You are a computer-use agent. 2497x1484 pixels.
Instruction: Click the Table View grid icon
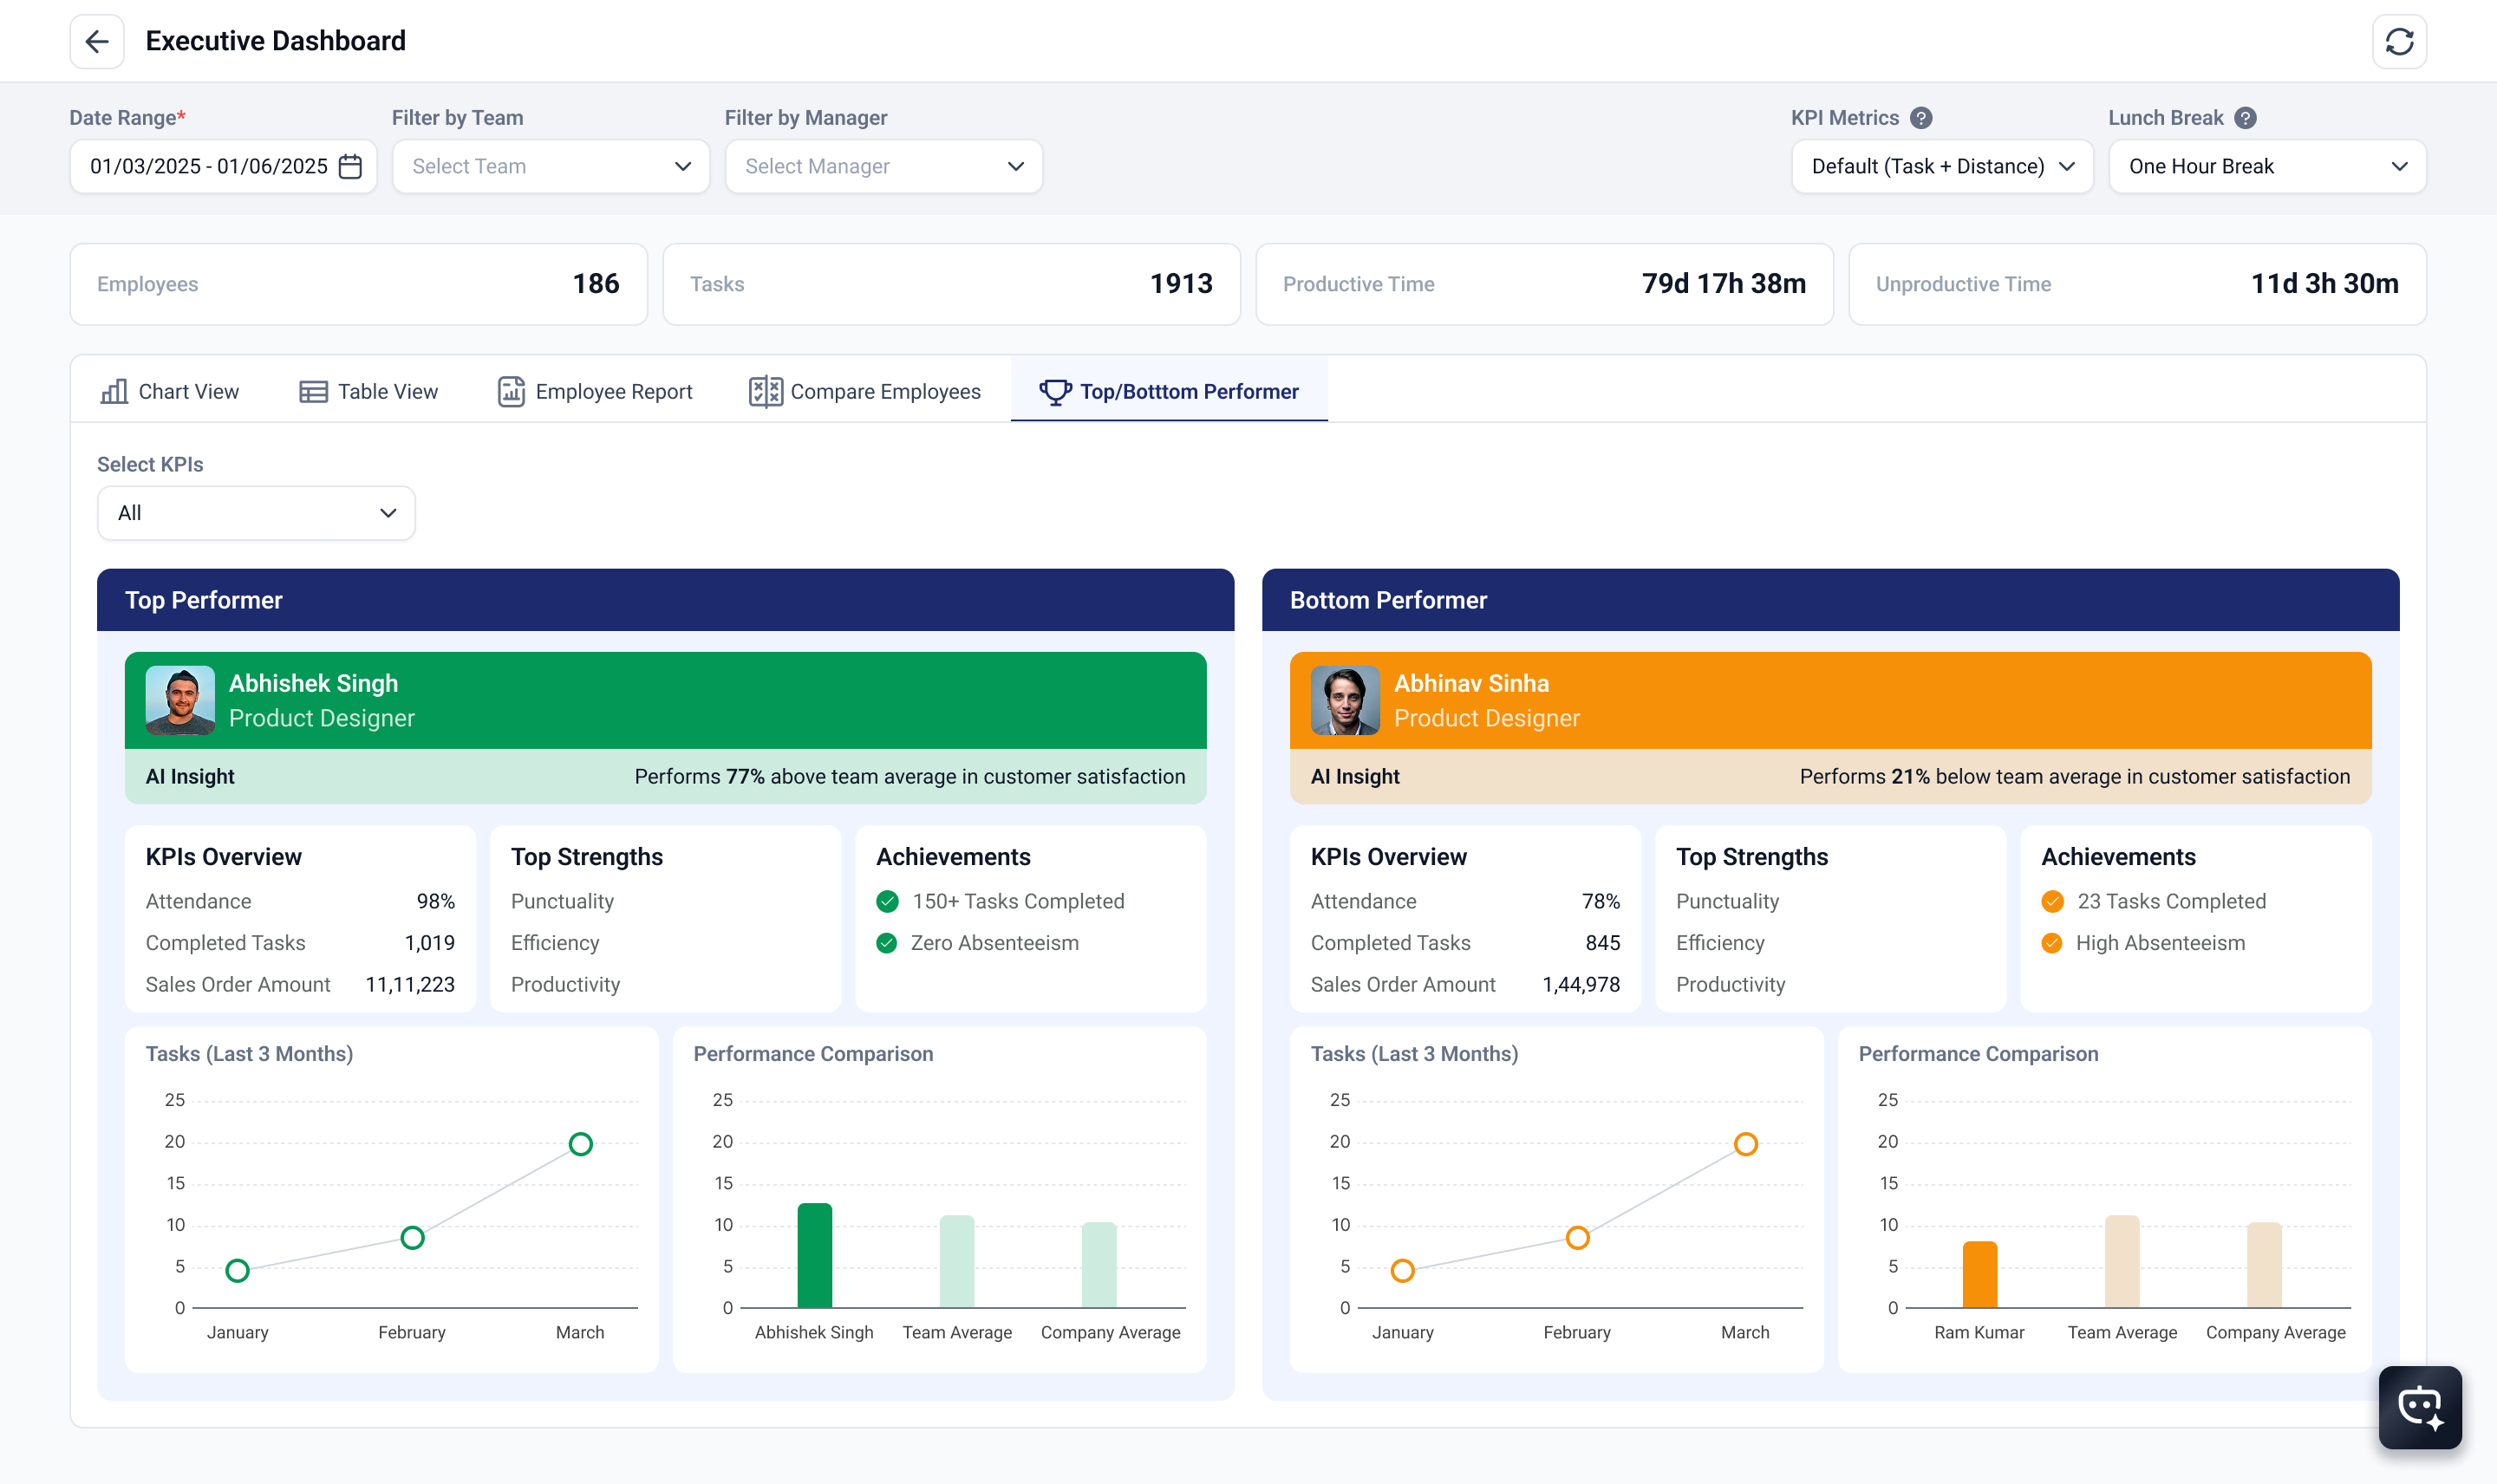click(313, 391)
